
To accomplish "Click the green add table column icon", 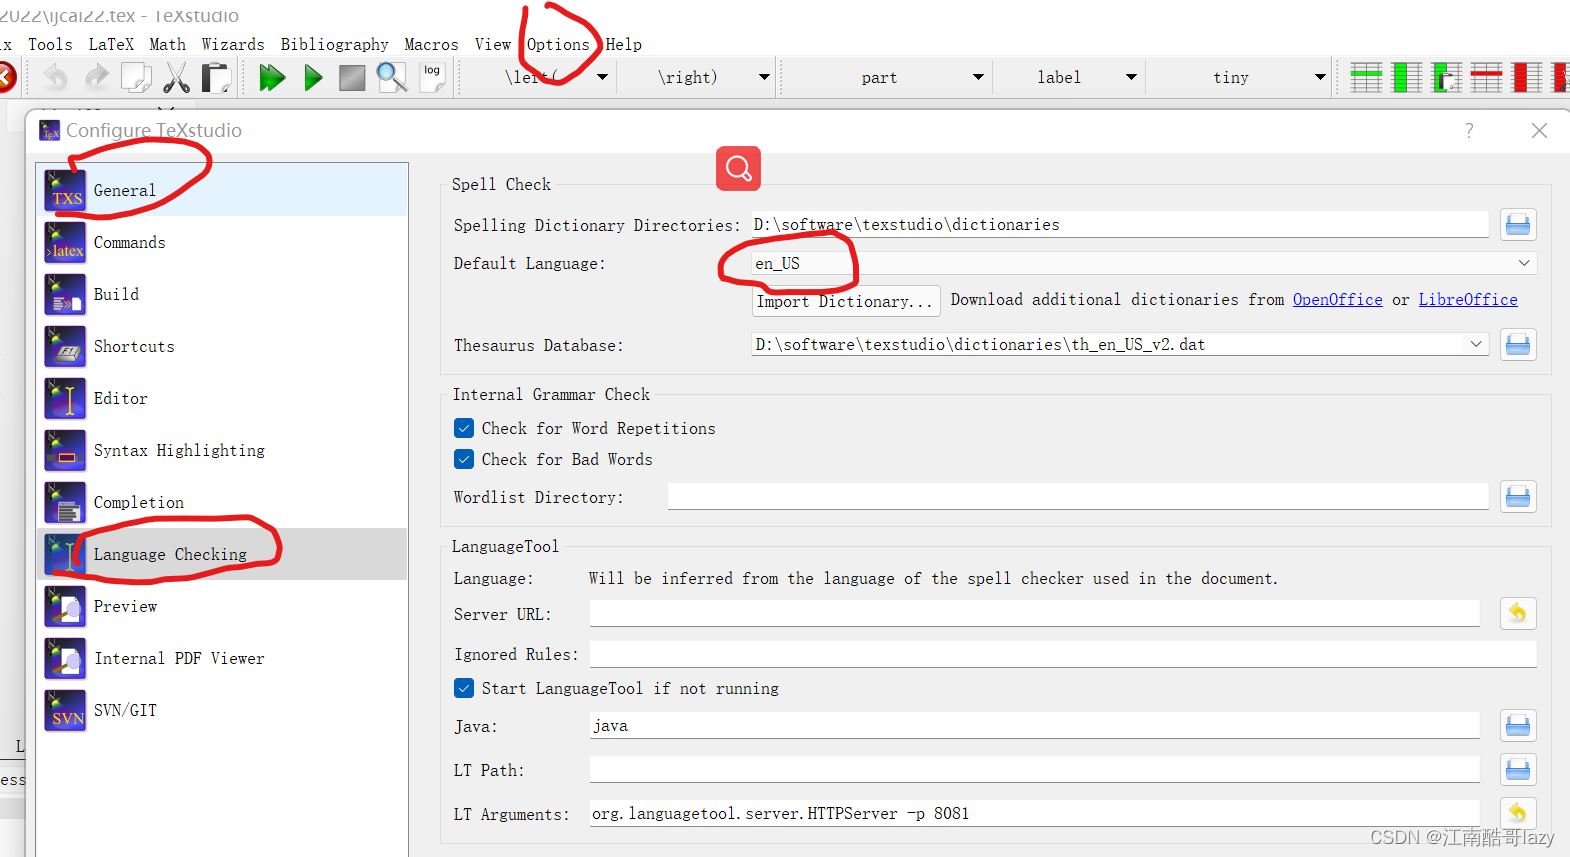I will [x=1407, y=77].
